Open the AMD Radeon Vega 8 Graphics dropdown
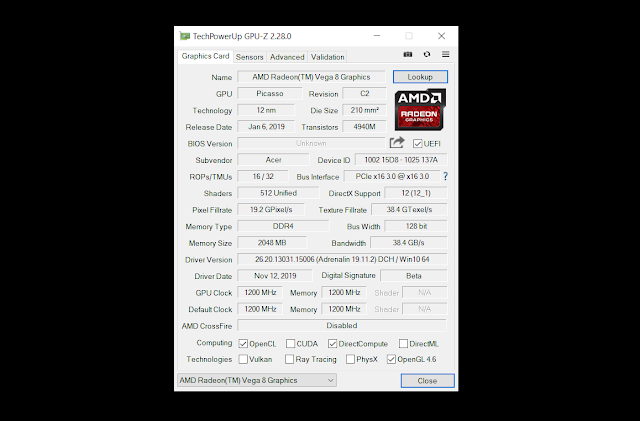 (x=257, y=380)
